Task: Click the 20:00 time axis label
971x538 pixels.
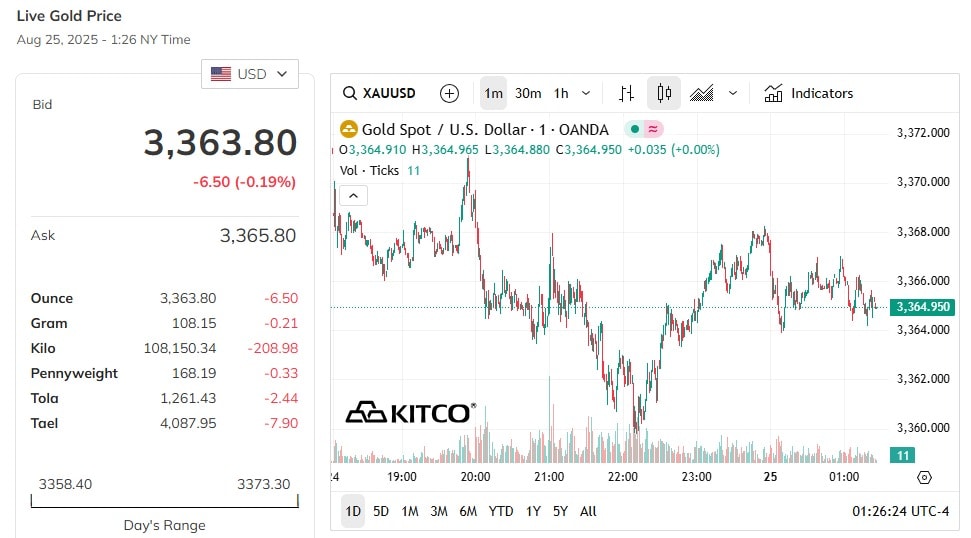Action: [475, 477]
